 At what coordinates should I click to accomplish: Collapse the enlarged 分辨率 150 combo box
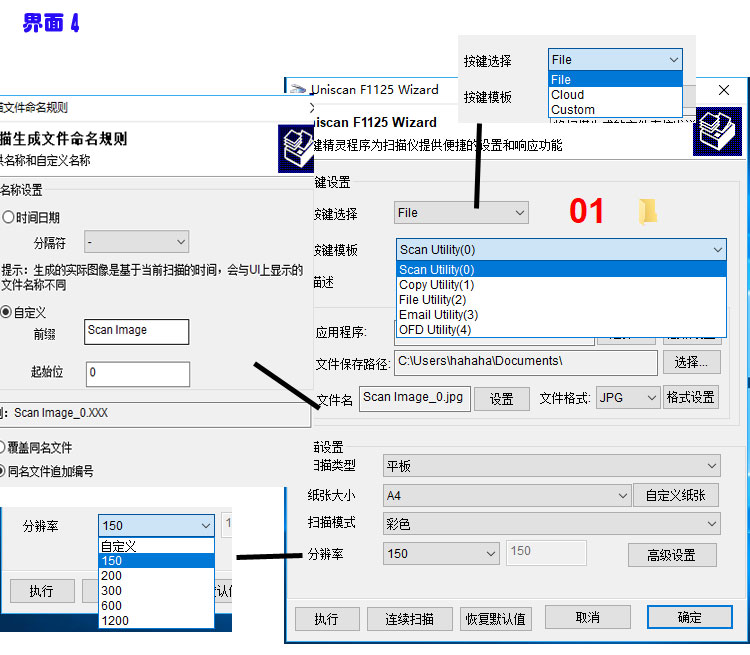click(156, 526)
